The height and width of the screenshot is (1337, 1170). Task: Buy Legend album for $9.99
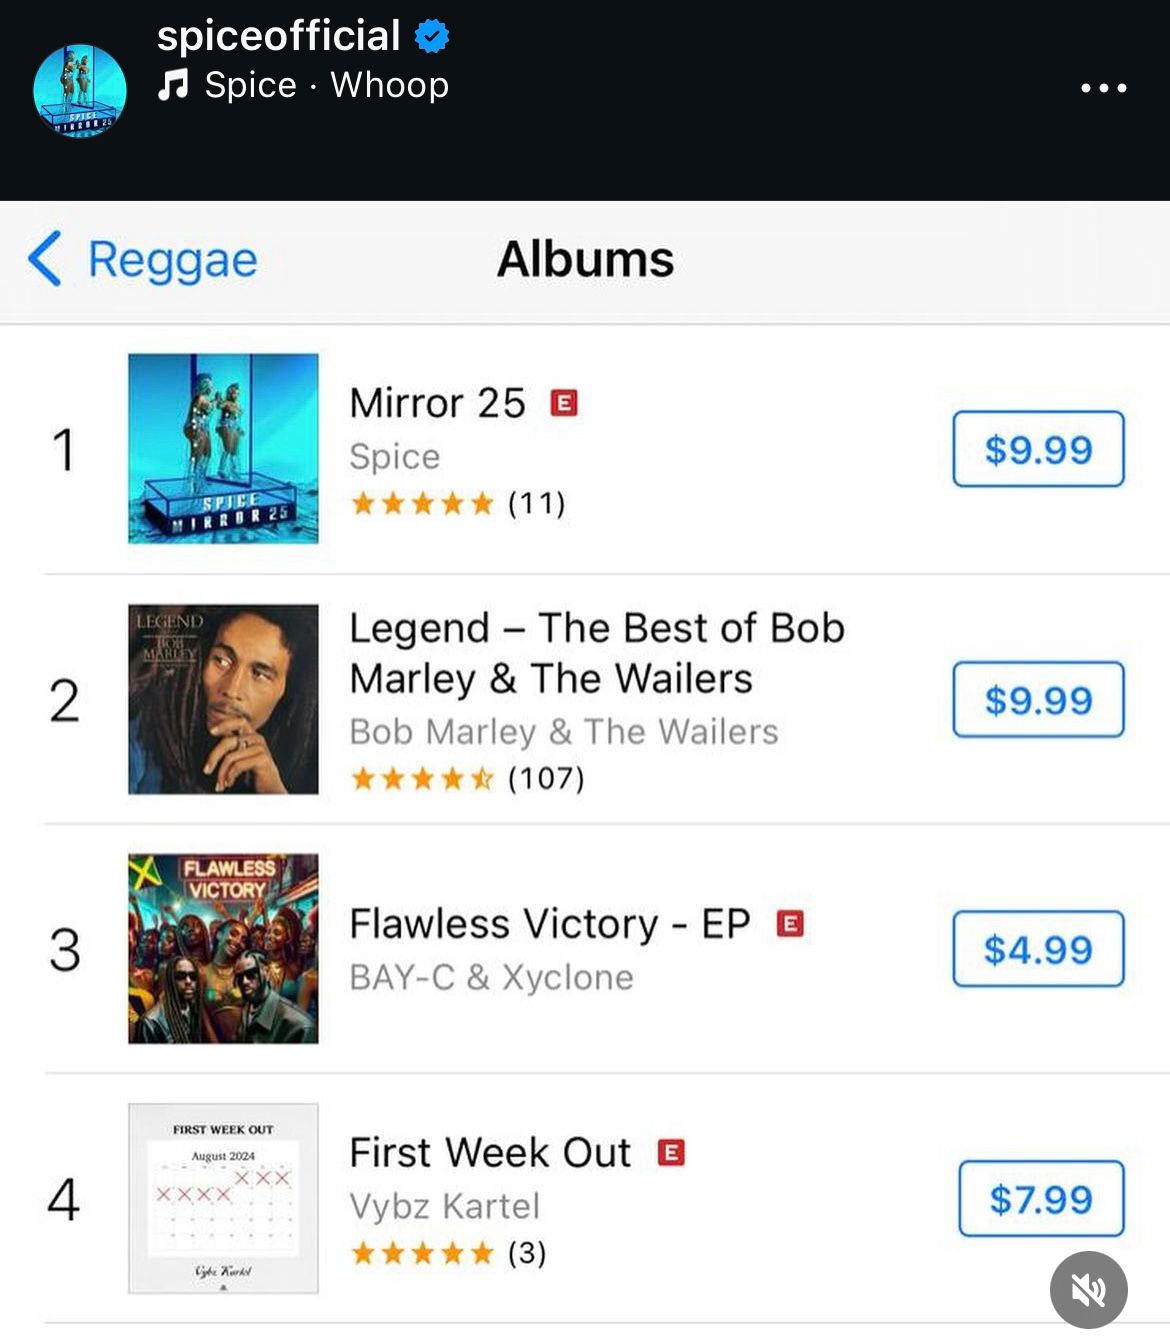point(1038,699)
